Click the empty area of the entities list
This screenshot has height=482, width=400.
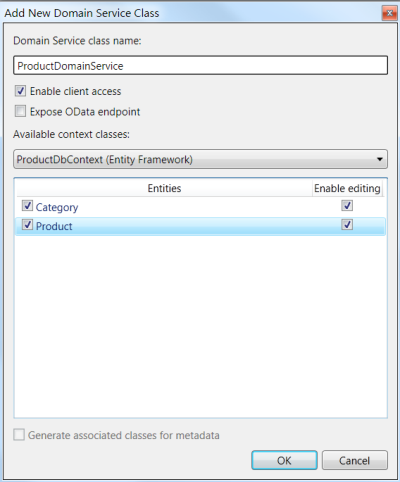point(200,327)
